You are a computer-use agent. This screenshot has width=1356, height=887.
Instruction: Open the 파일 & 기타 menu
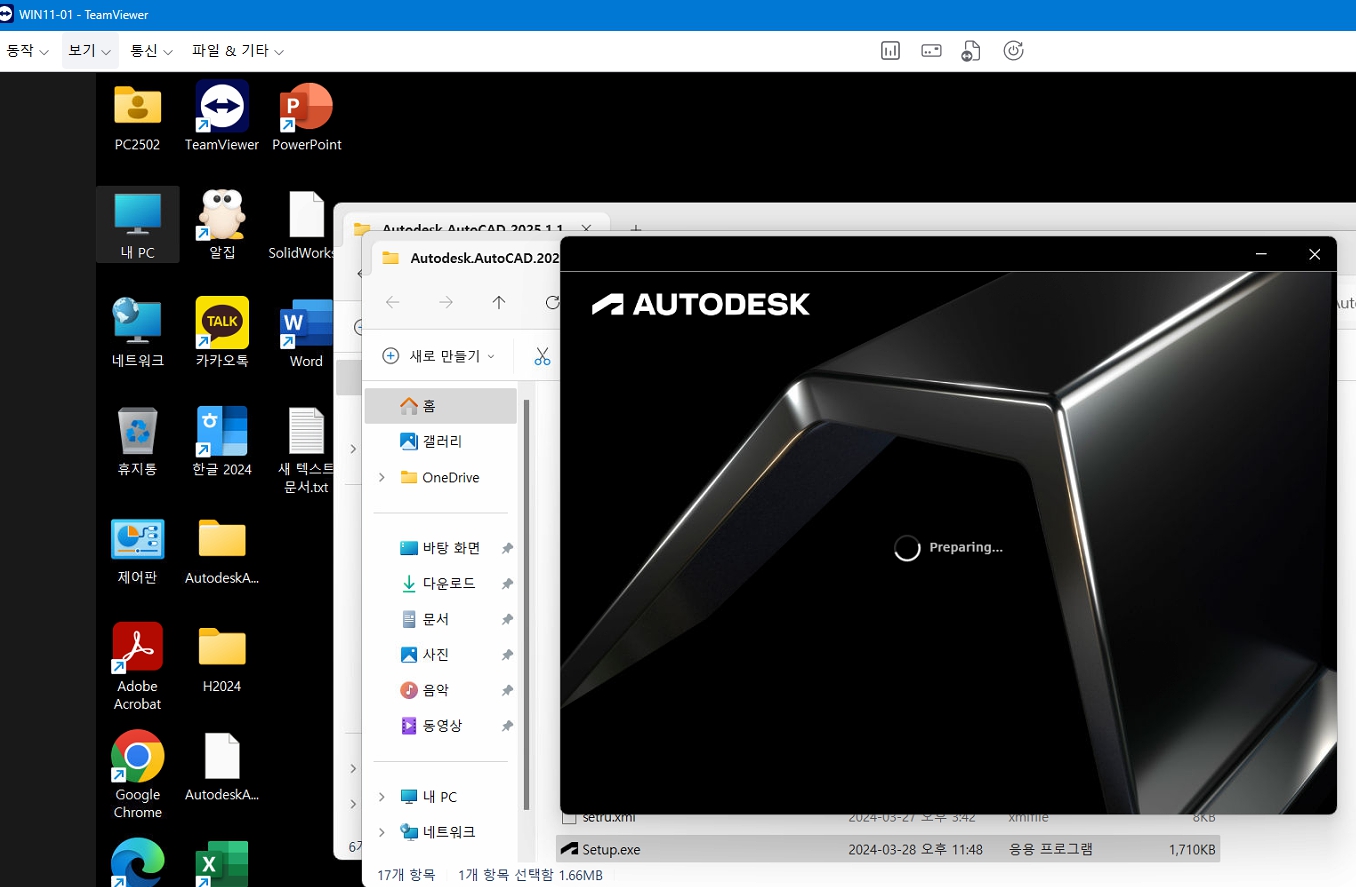(237, 51)
